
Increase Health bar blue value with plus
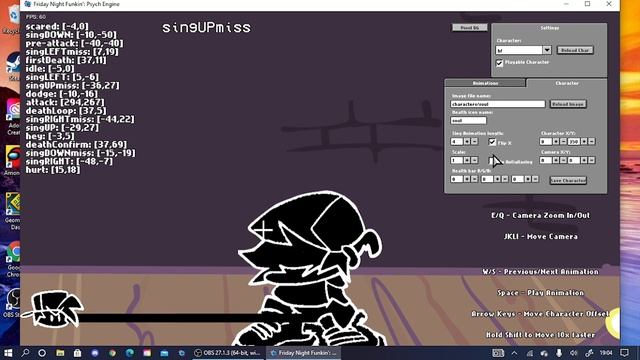tap(528, 179)
